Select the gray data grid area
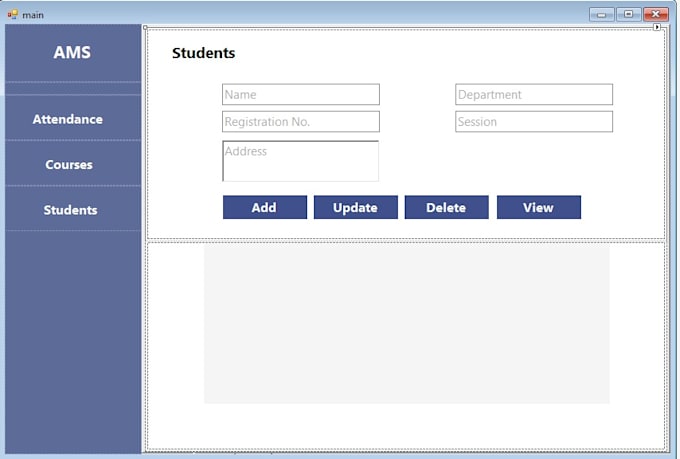680x459 pixels. click(x=407, y=324)
